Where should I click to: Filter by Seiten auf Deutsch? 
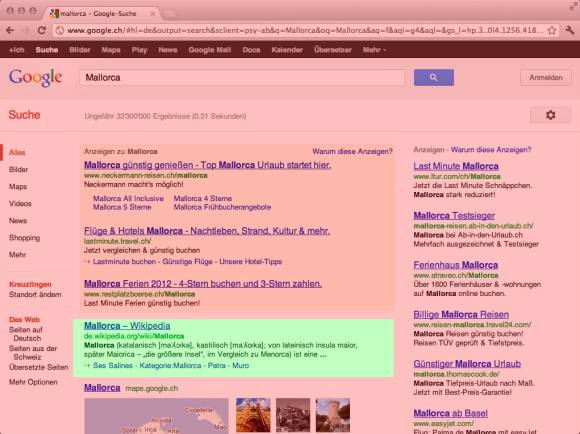click(x=26, y=334)
